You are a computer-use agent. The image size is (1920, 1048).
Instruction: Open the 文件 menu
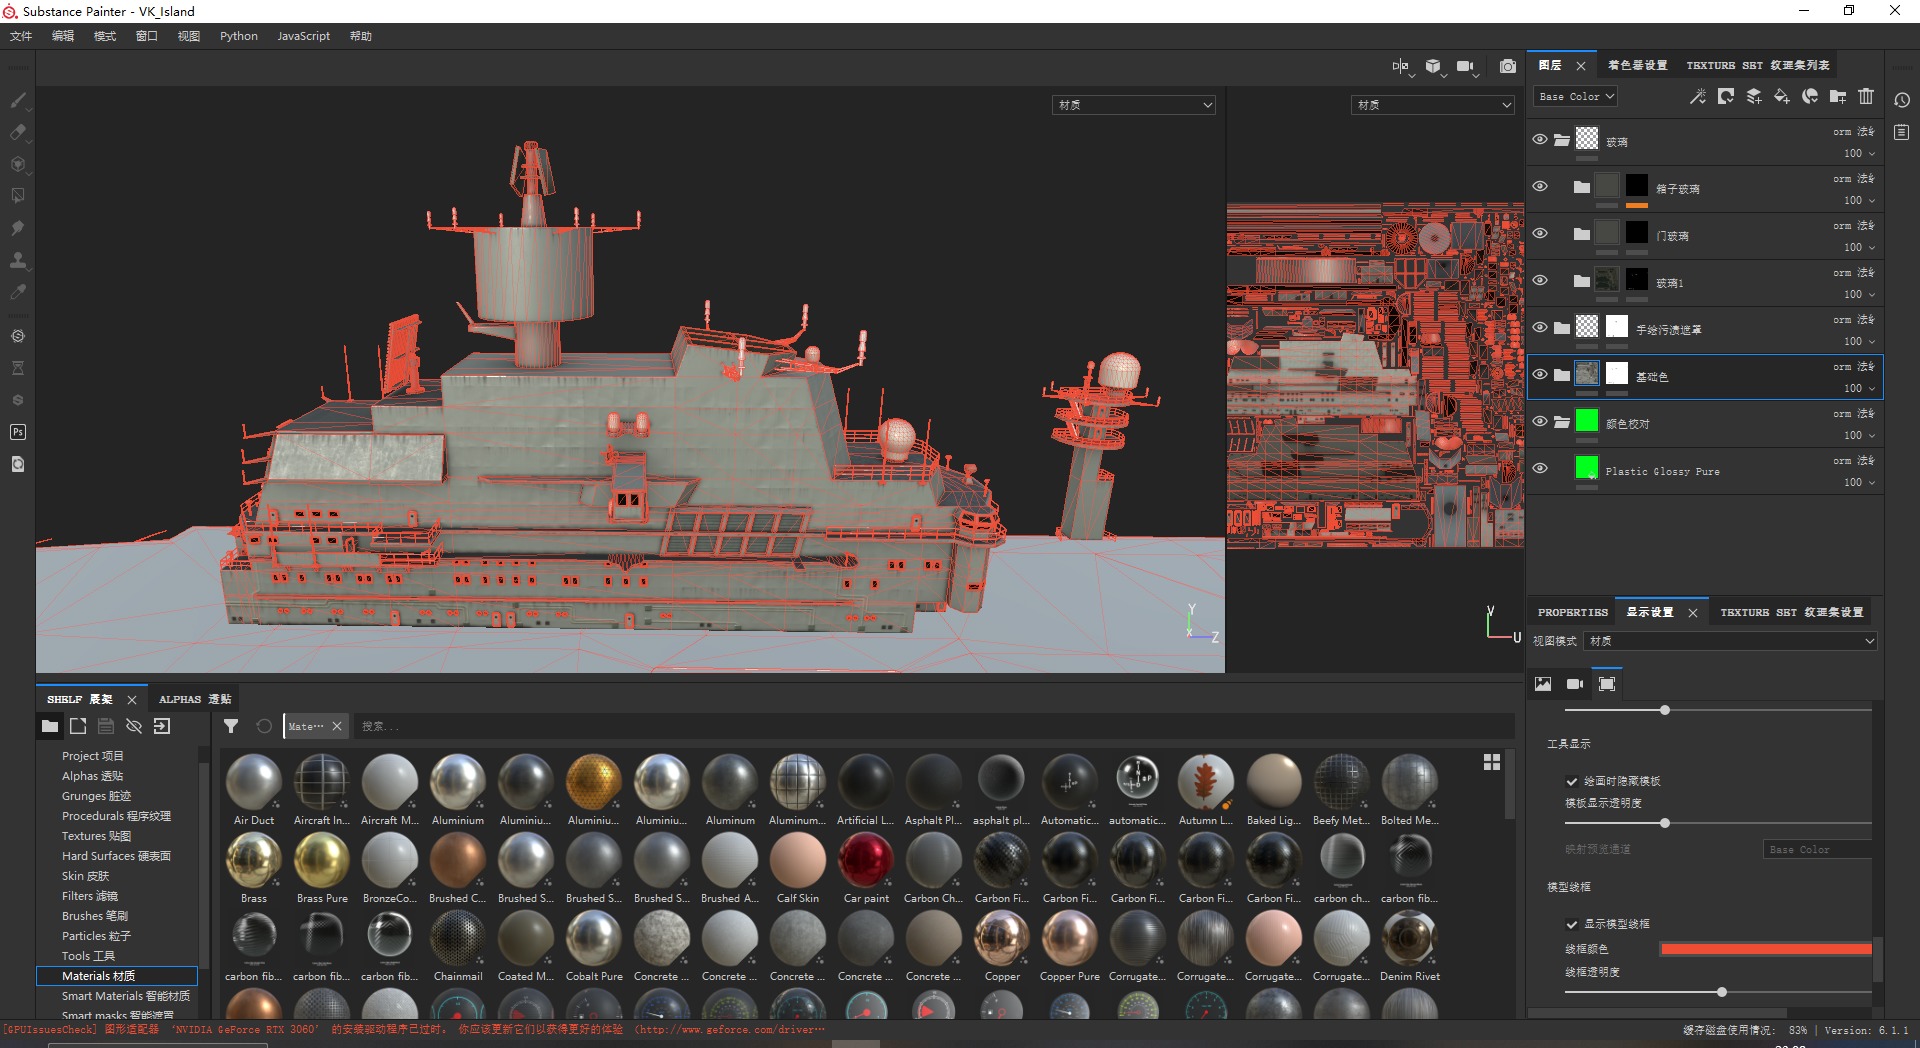pos(21,36)
